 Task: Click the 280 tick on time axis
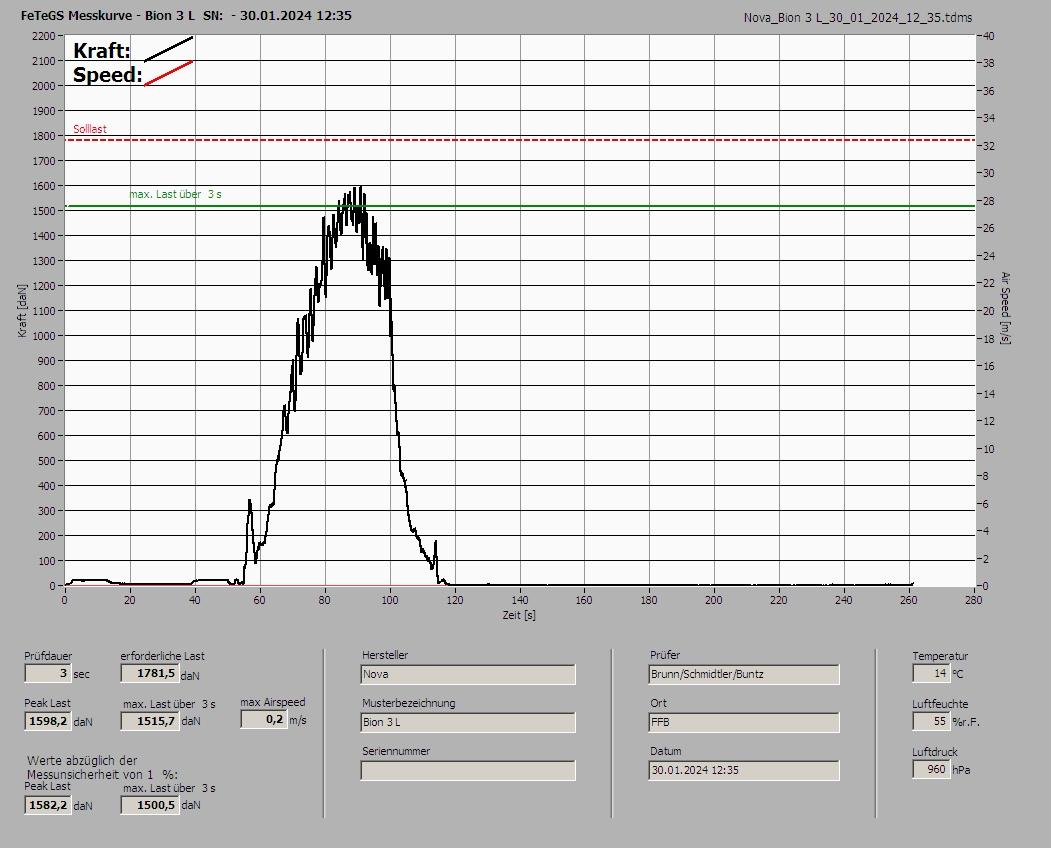[x=973, y=600]
